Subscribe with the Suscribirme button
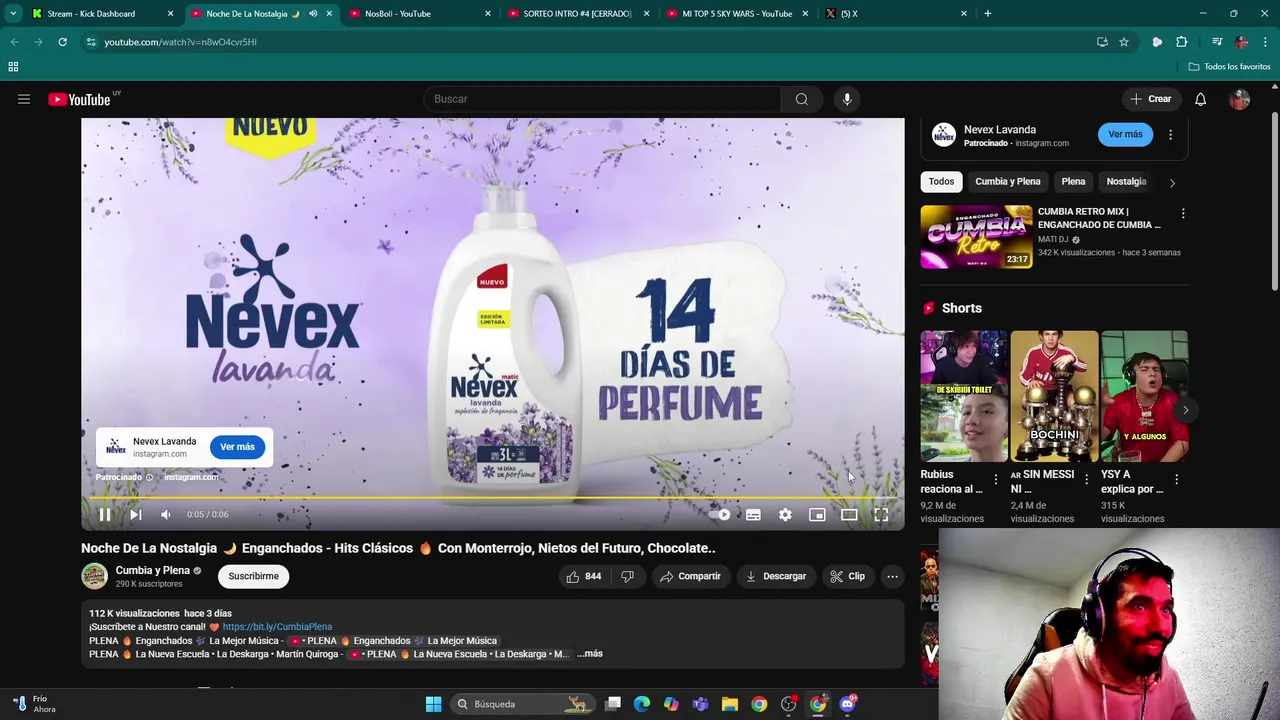This screenshot has height=720, width=1280. tap(254, 576)
